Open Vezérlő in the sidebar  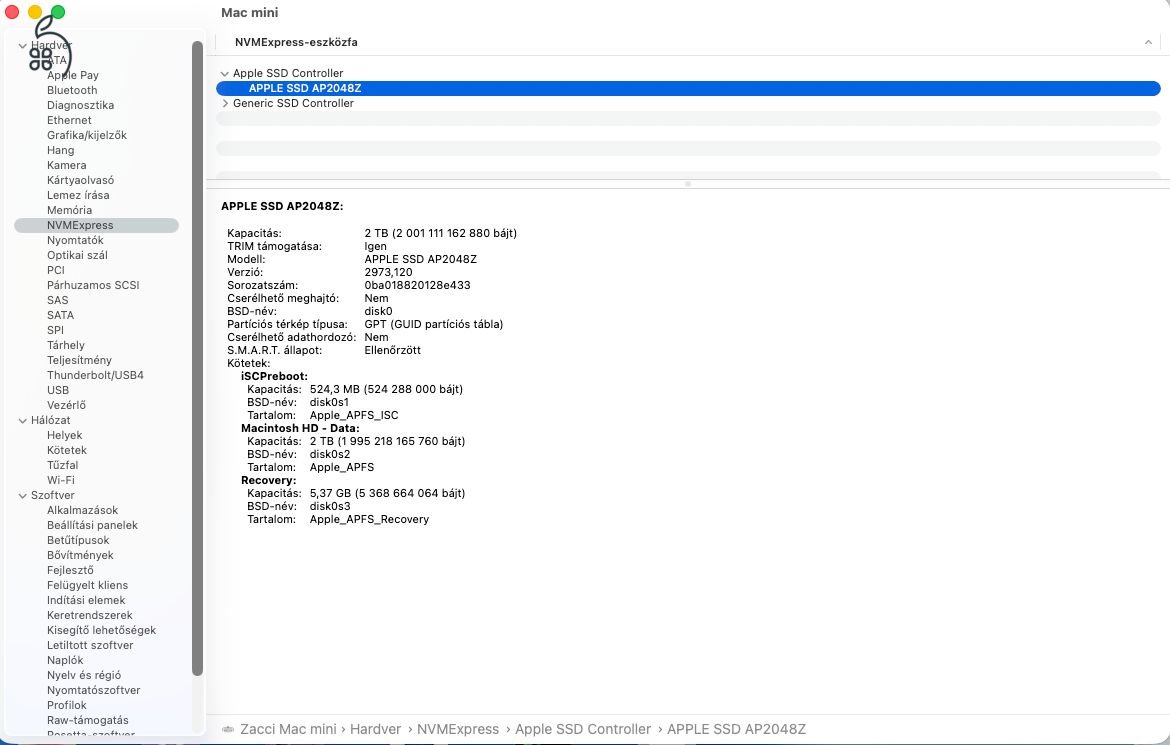[66, 405]
